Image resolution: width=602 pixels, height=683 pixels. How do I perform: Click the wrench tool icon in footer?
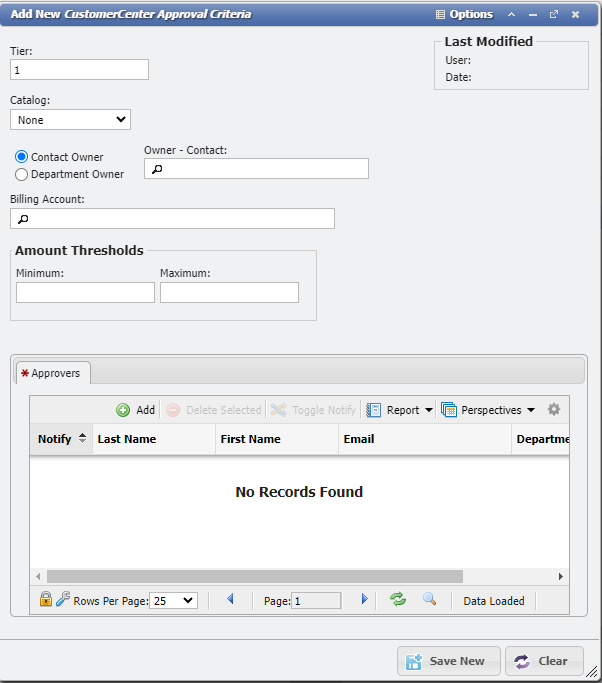63,600
